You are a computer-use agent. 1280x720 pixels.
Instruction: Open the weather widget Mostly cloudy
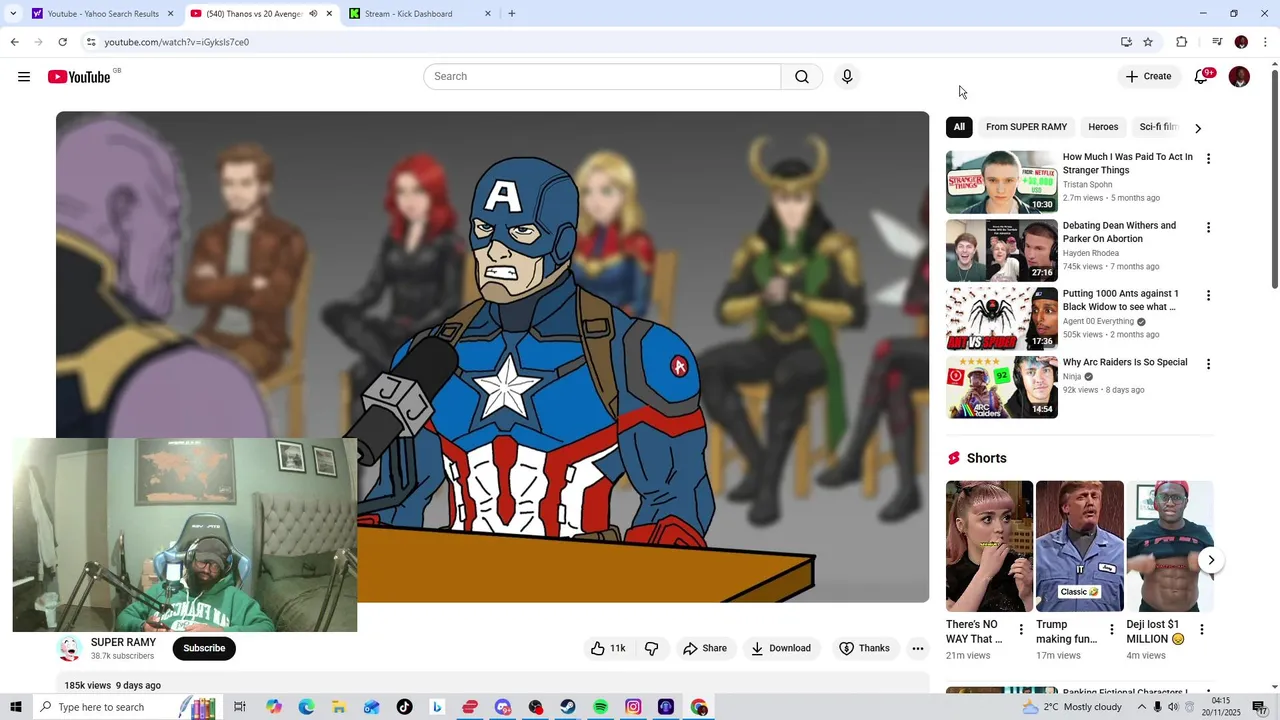[1072, 707]
